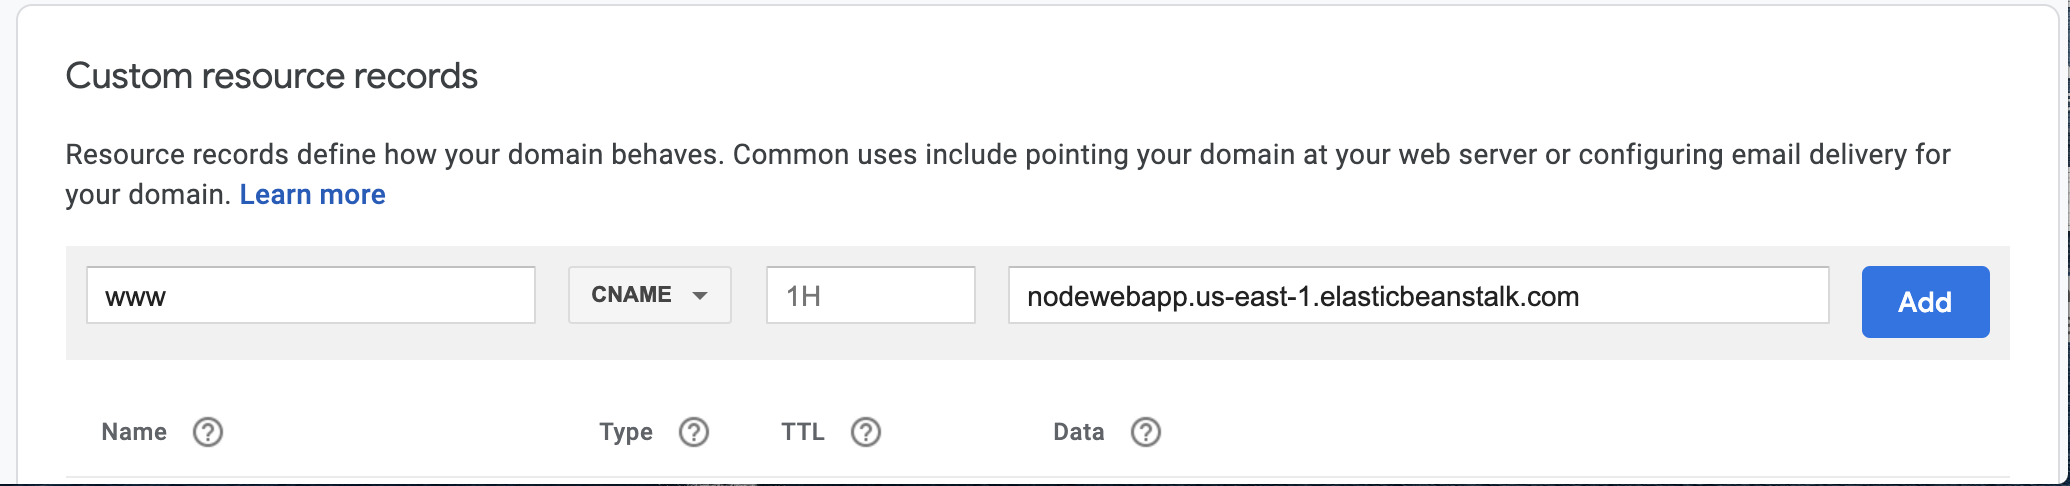The width and height of the screenshot is (2070, 486).
Task: Click the TTL column header label
Action: (803, 432)
